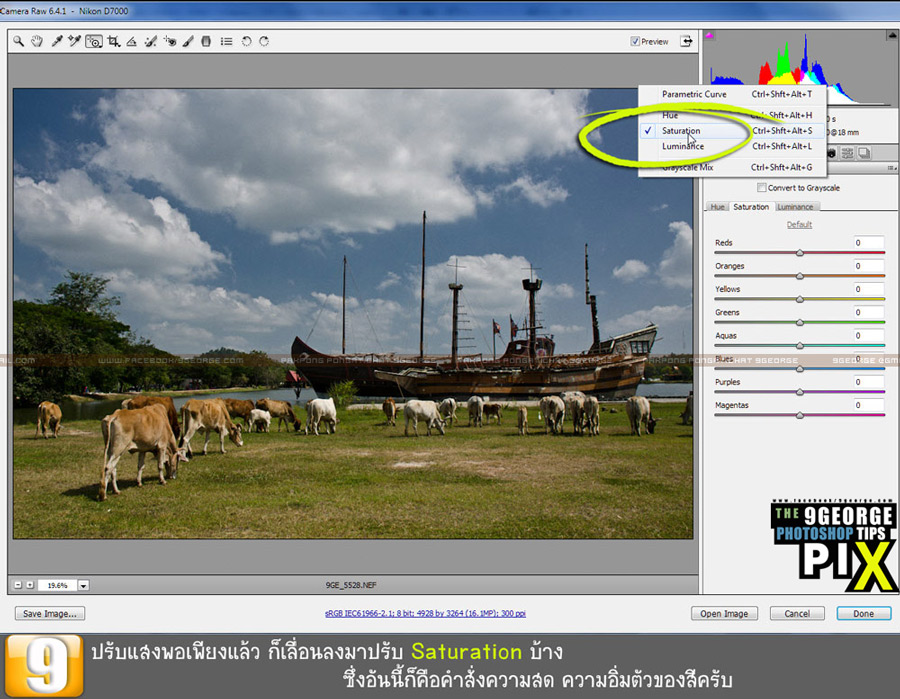Screen dimensions: 900x699
Task: Open the Preferences dialog list icon
Action: point(227,41)
